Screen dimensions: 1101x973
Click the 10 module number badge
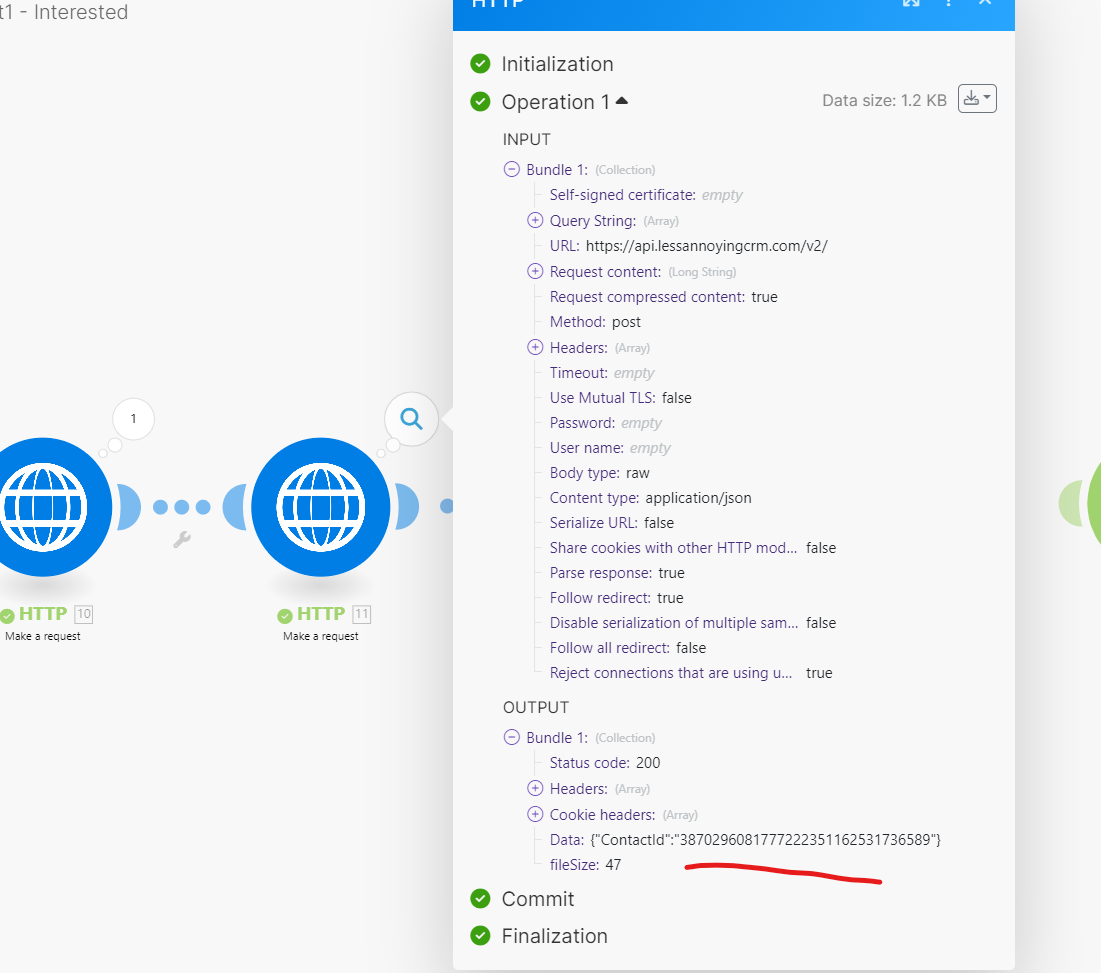point(84,614)
